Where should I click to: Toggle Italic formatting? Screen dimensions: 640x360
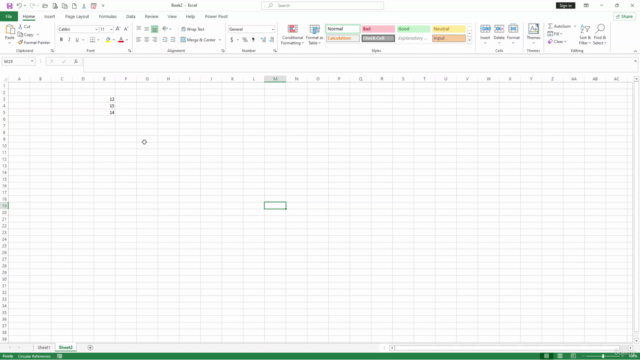click(69, 40)
